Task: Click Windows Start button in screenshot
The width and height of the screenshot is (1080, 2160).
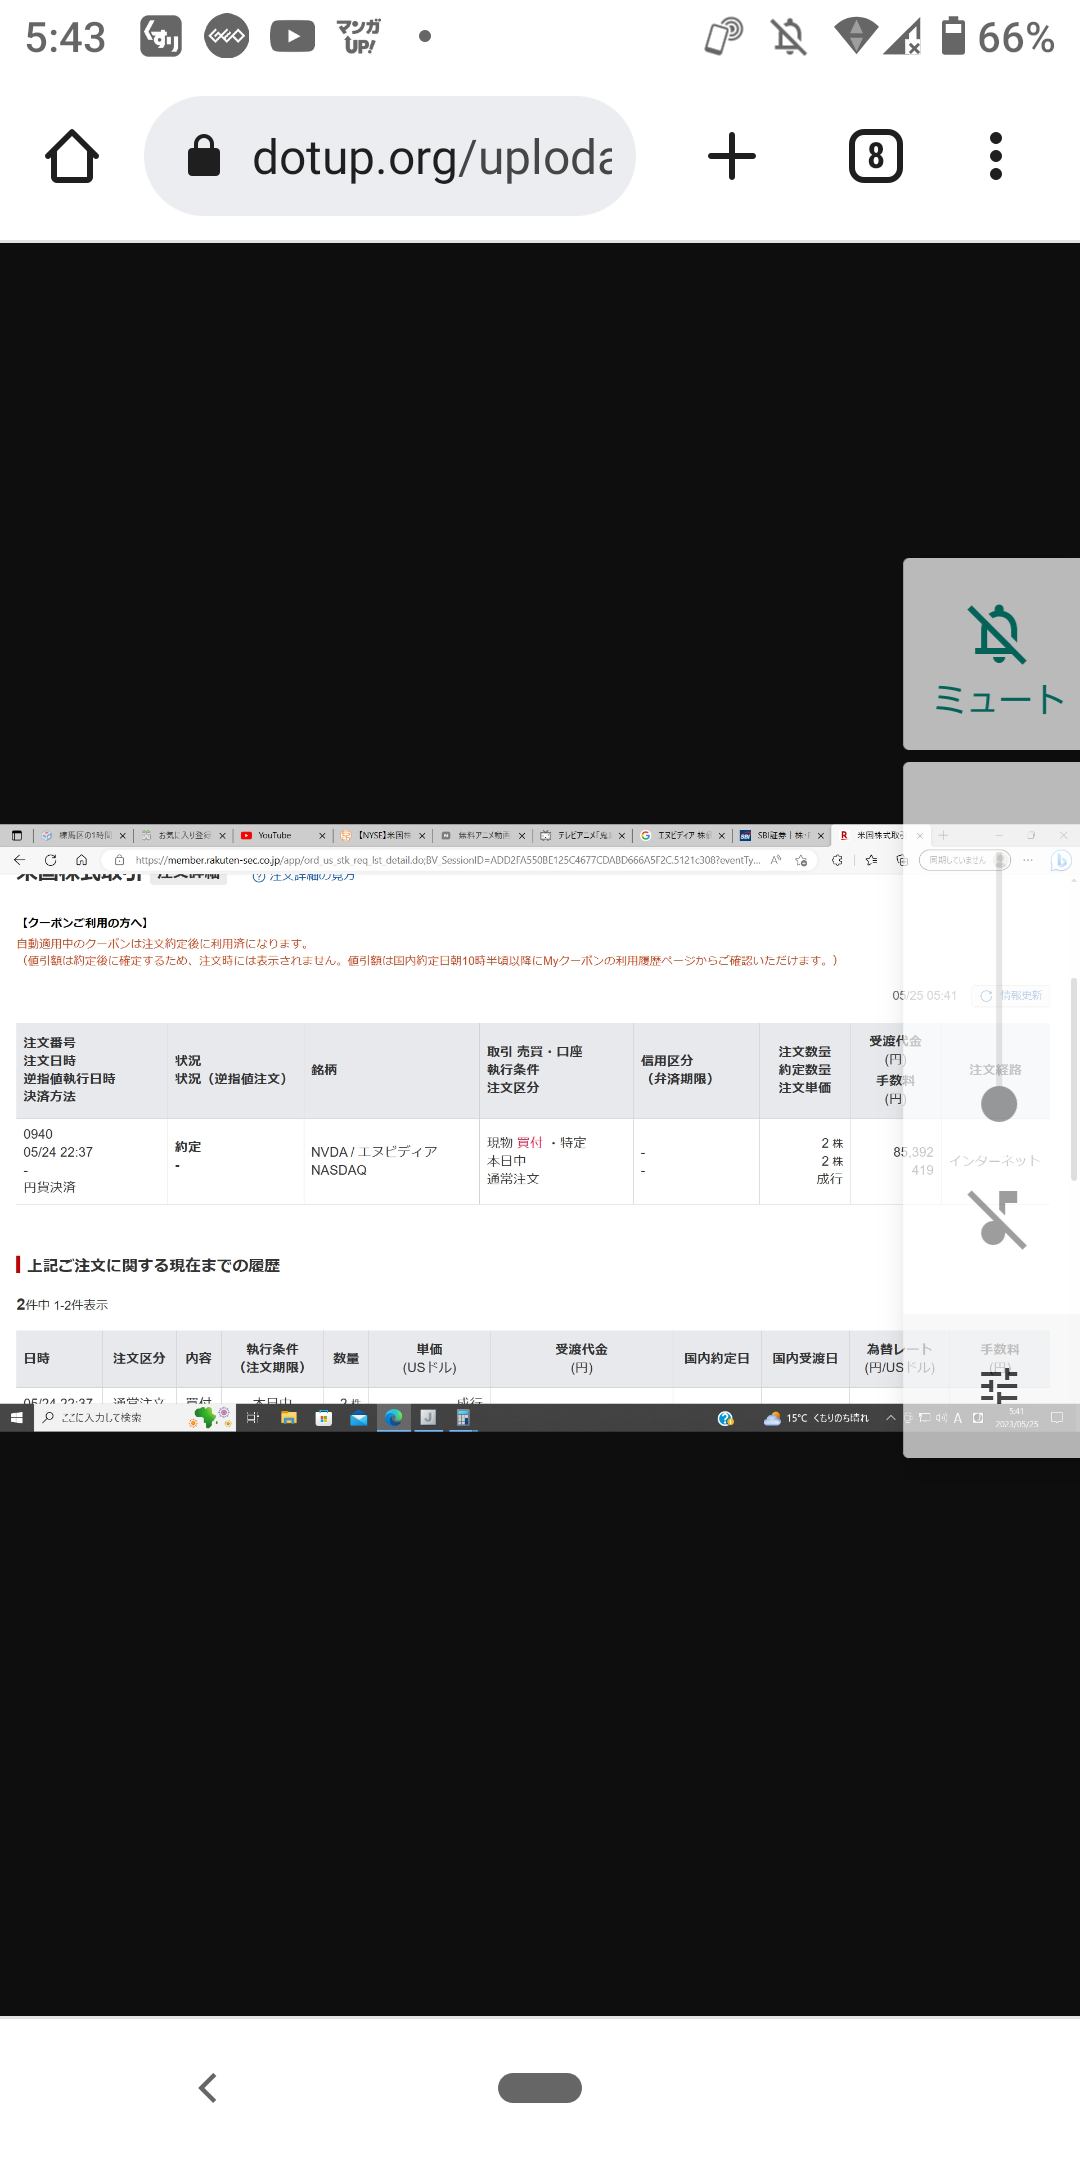Action: click(16, 1418)
